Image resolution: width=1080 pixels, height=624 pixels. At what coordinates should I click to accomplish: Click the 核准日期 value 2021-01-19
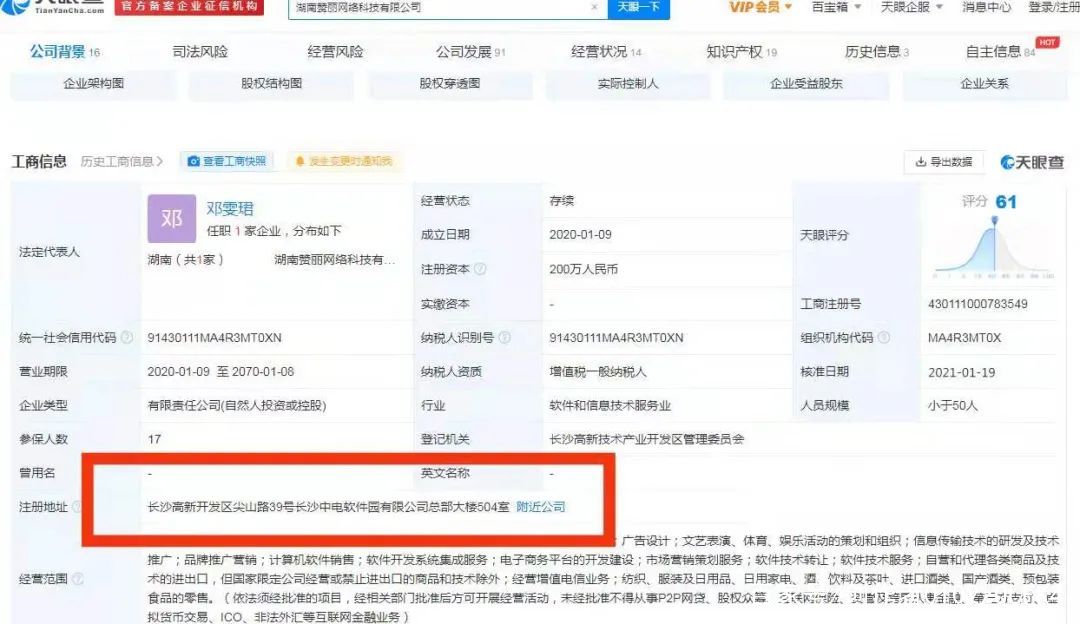point(961,373)
